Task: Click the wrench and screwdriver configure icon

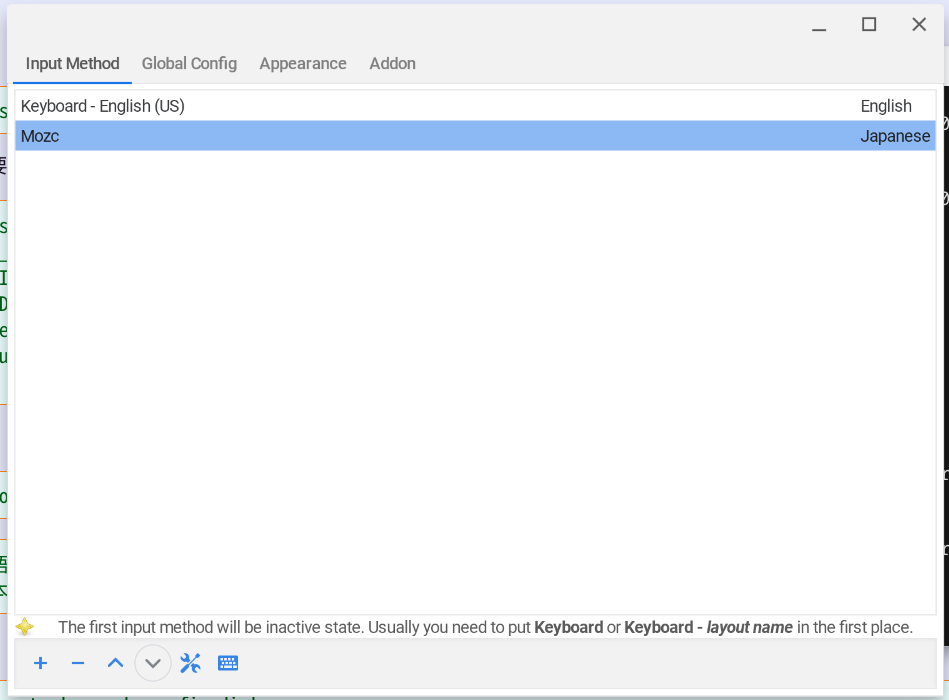Action: (190, 662)
